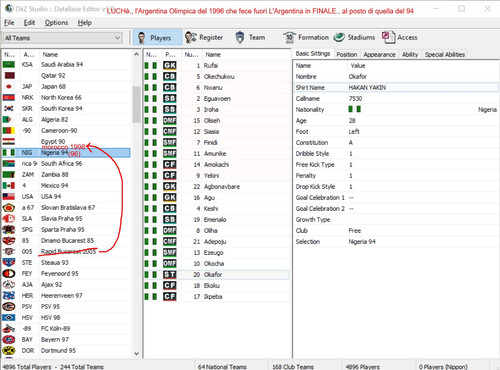The image size is (500, 370).
Task: Click the DMF position badge for Oliseh
Action: coord(169,120)
